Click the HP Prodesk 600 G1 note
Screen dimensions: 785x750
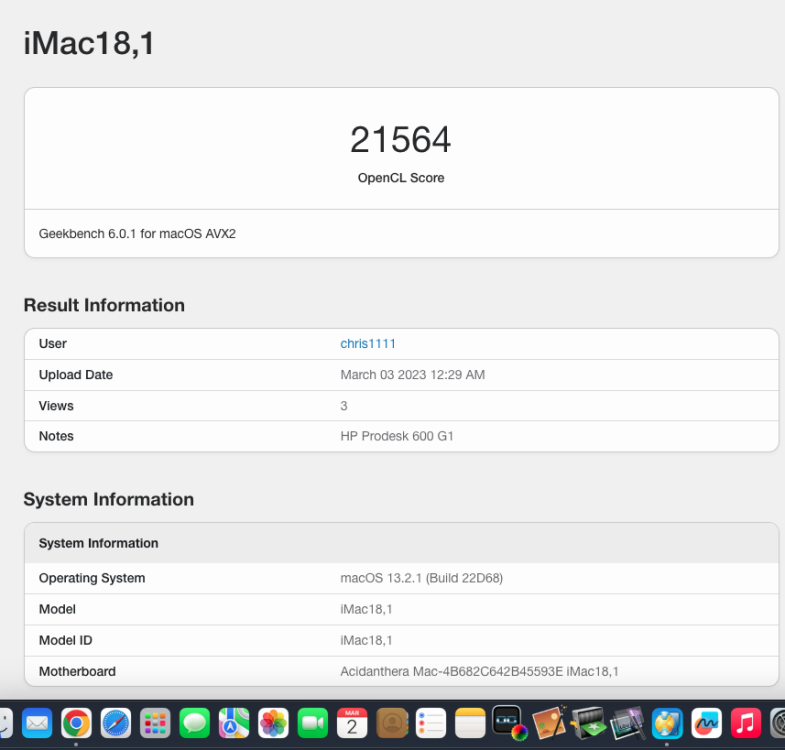(397, 436)
